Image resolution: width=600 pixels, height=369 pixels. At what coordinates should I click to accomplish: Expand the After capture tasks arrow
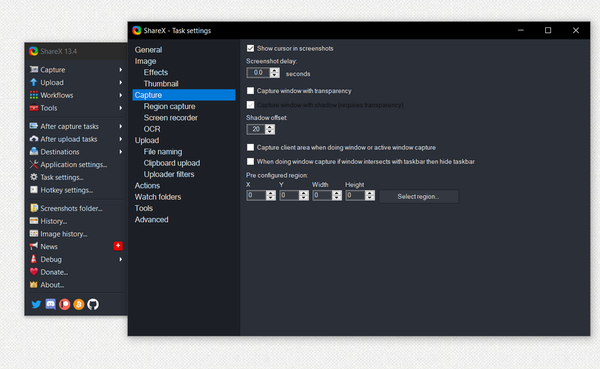(x=121, y=126)
